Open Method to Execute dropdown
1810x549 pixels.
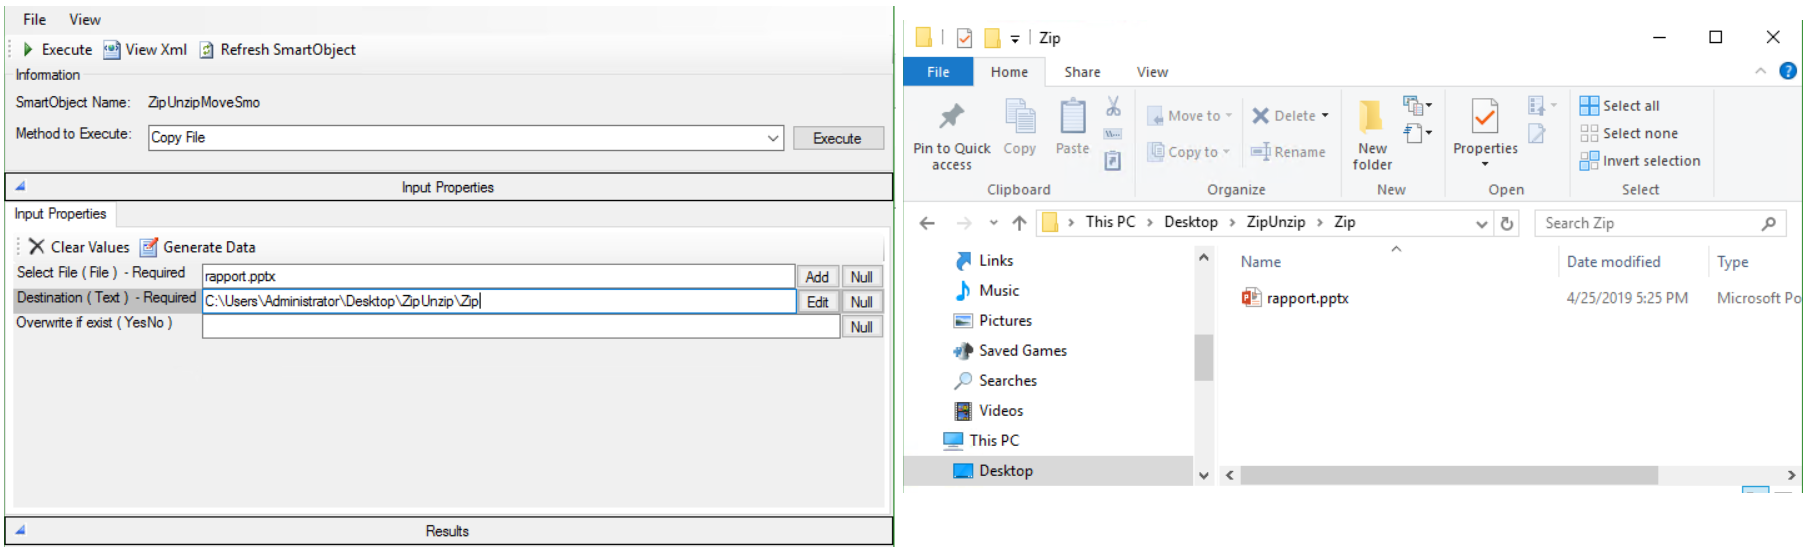(x=773, y=138)
